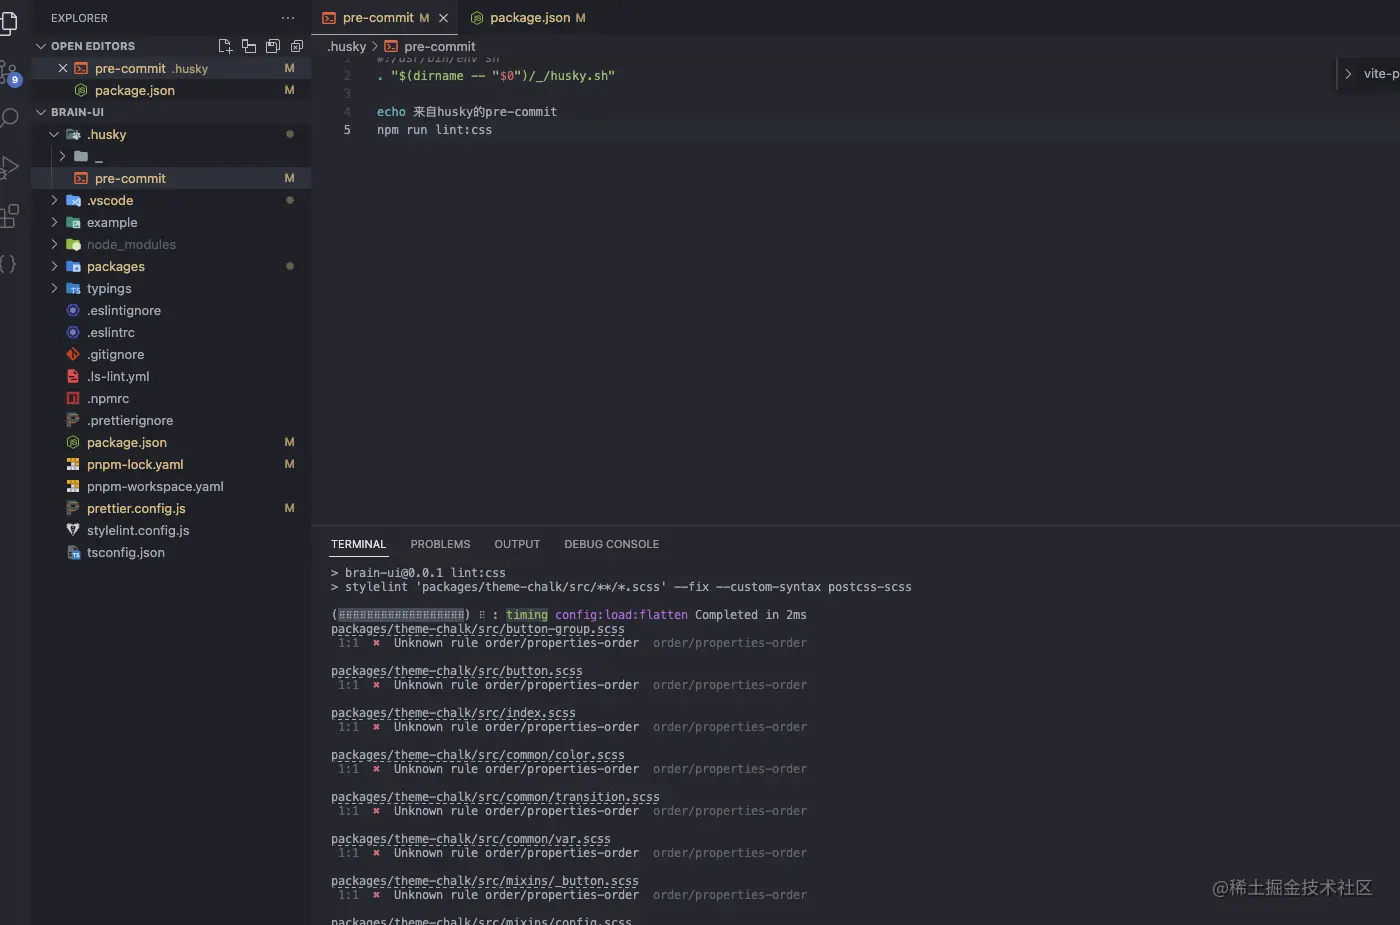This screenshot has height=925, width=1400.
Task: Open the curly braces JSON activity icon
Action: [8, 264]
